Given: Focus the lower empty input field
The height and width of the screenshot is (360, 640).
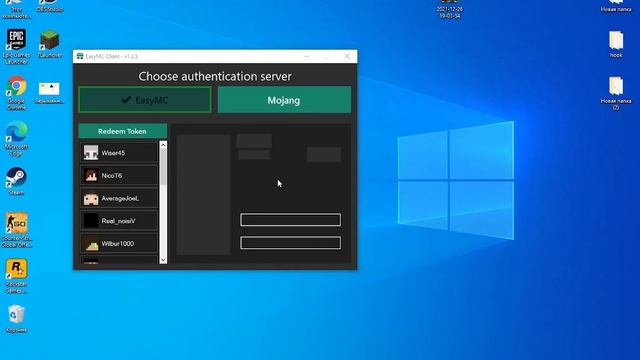Looking at the screenshot, I should tap(291, 243).
